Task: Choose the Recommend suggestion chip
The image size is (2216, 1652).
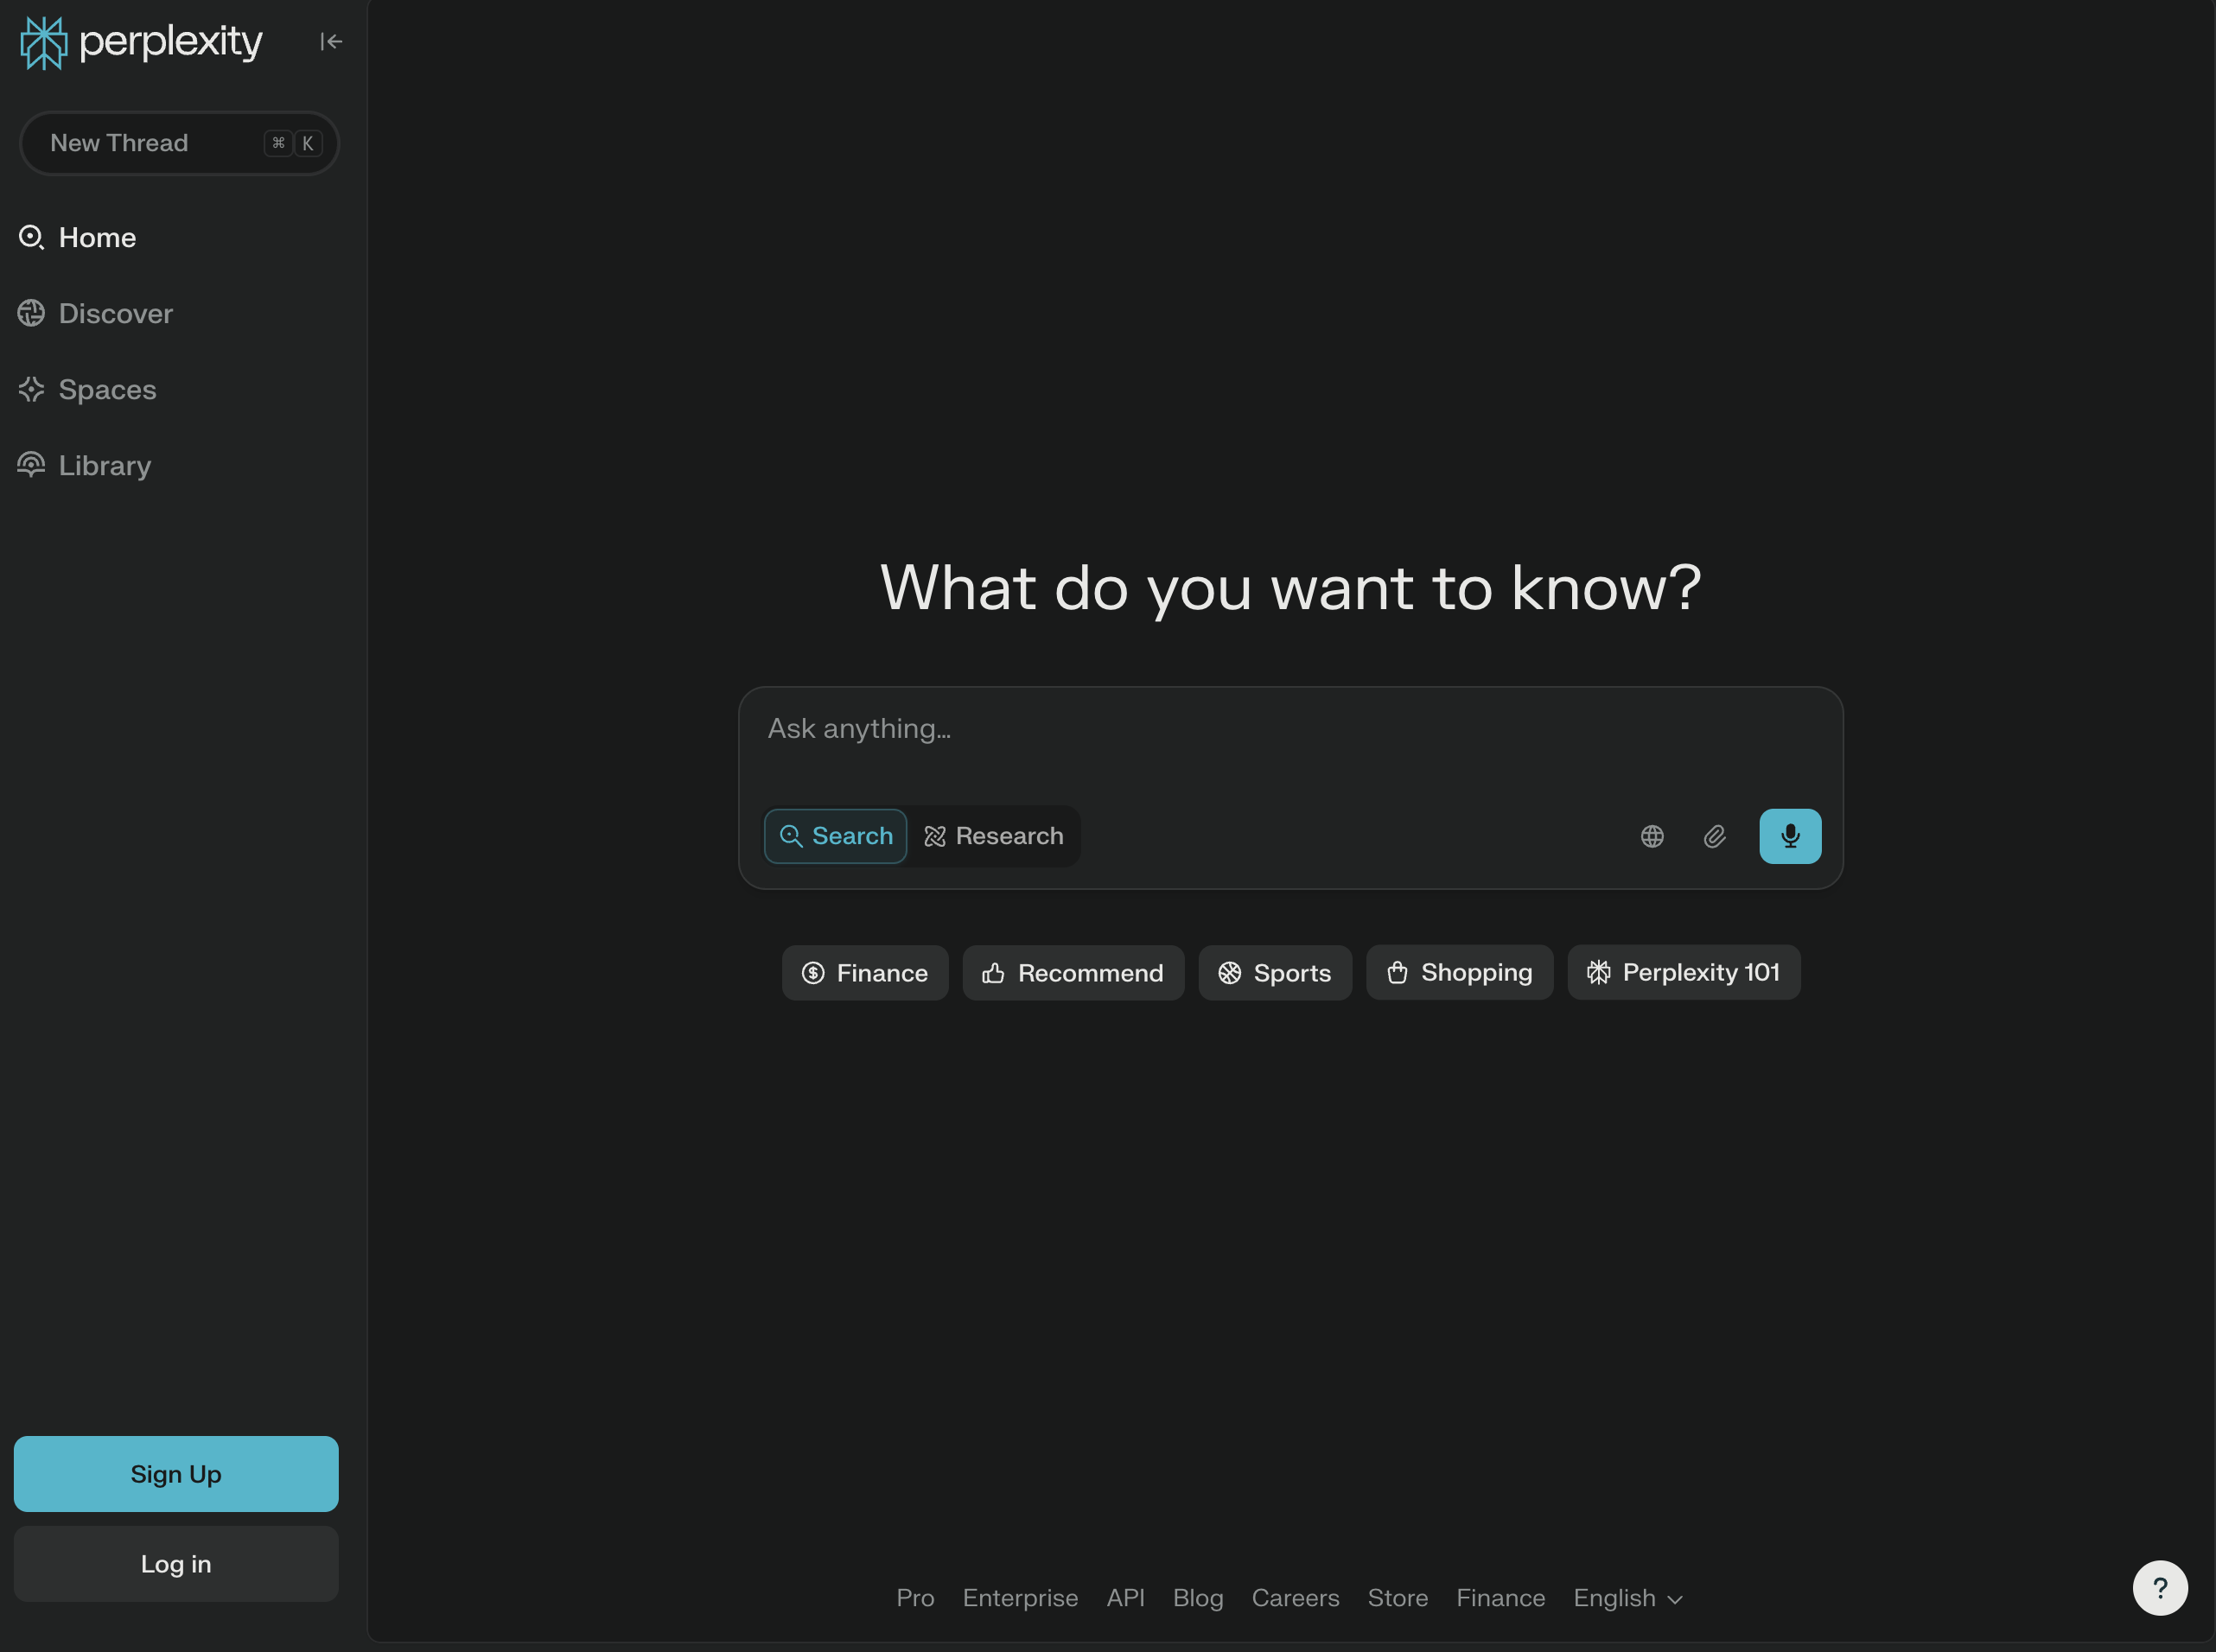Action: pyautogui.click(x=1073, y=973)
